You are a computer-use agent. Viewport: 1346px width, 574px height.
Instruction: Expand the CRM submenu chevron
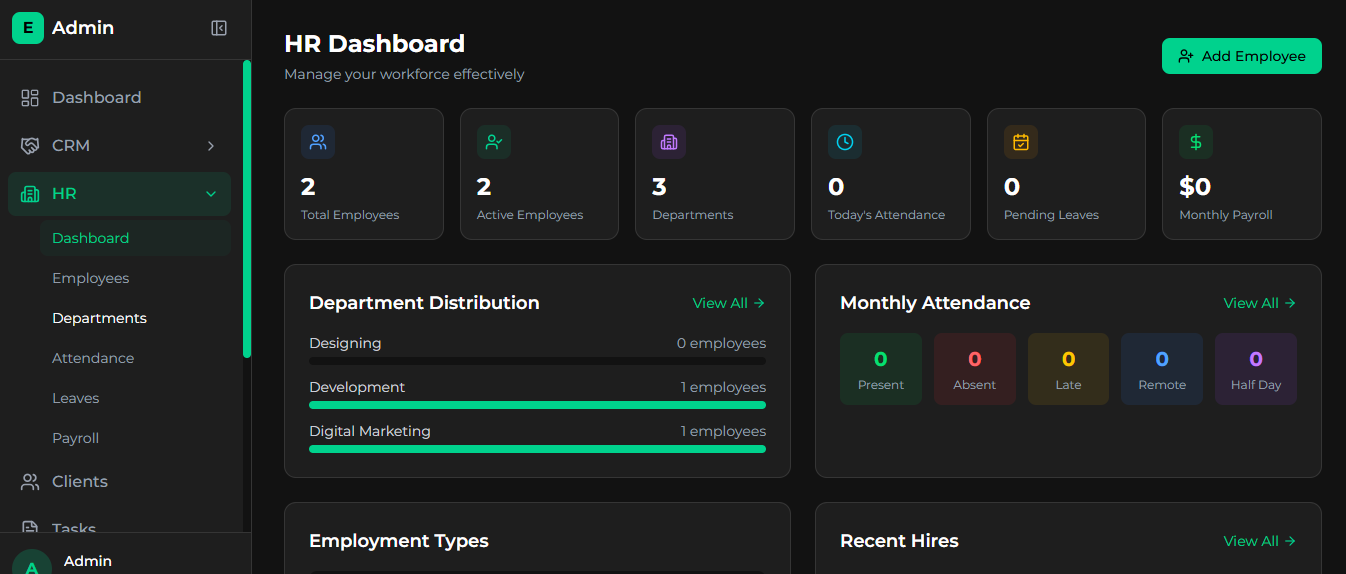click(211, 146)
